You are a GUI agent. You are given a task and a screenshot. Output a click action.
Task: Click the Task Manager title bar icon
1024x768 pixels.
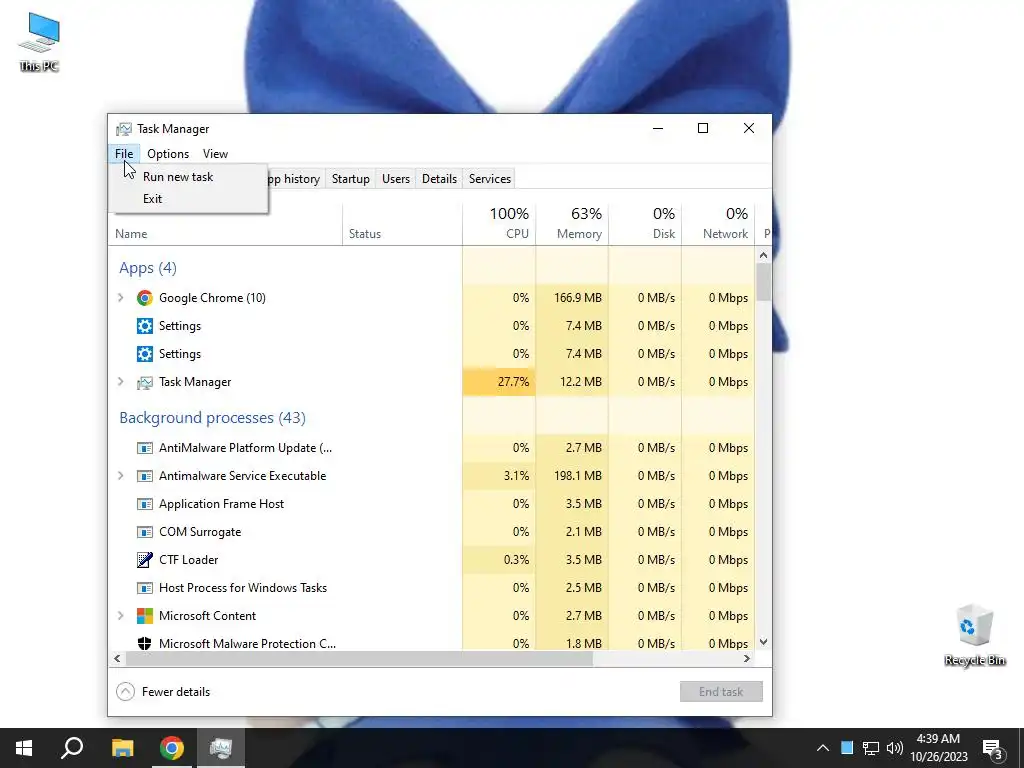(123, 129)
